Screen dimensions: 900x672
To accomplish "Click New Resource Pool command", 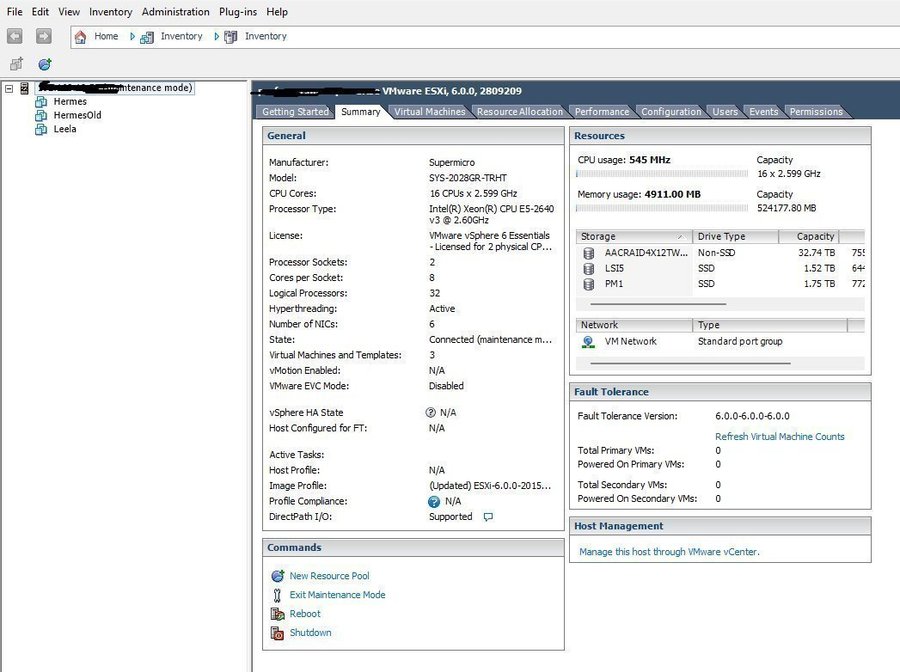I will click(329, 576).
